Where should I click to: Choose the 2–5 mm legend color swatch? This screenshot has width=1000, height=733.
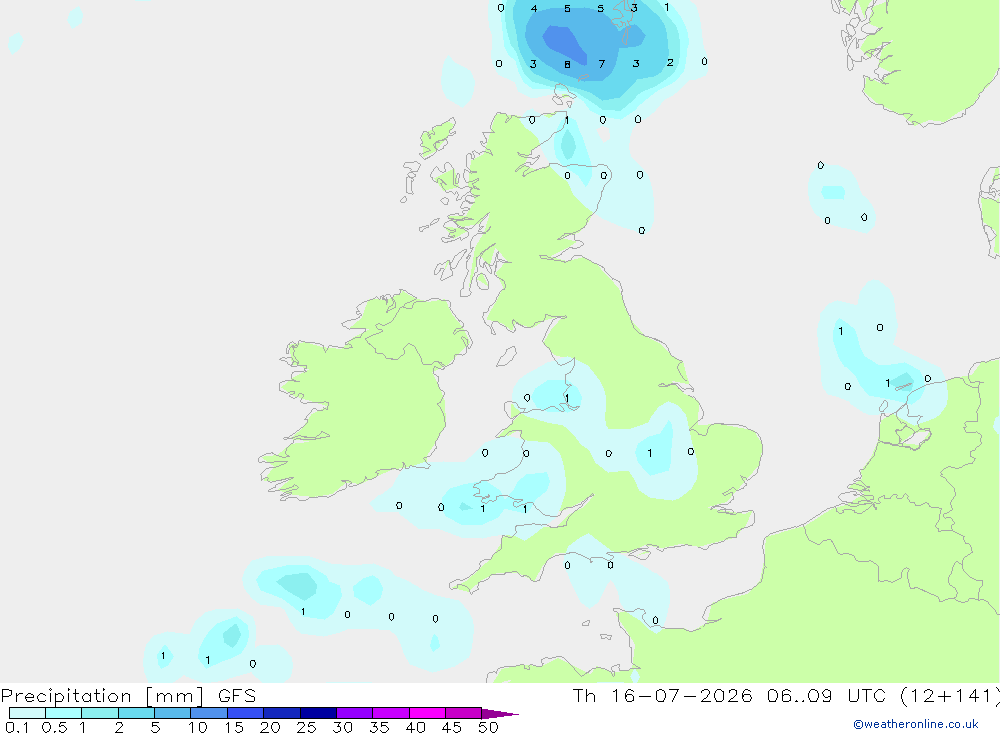coord(136,713)
